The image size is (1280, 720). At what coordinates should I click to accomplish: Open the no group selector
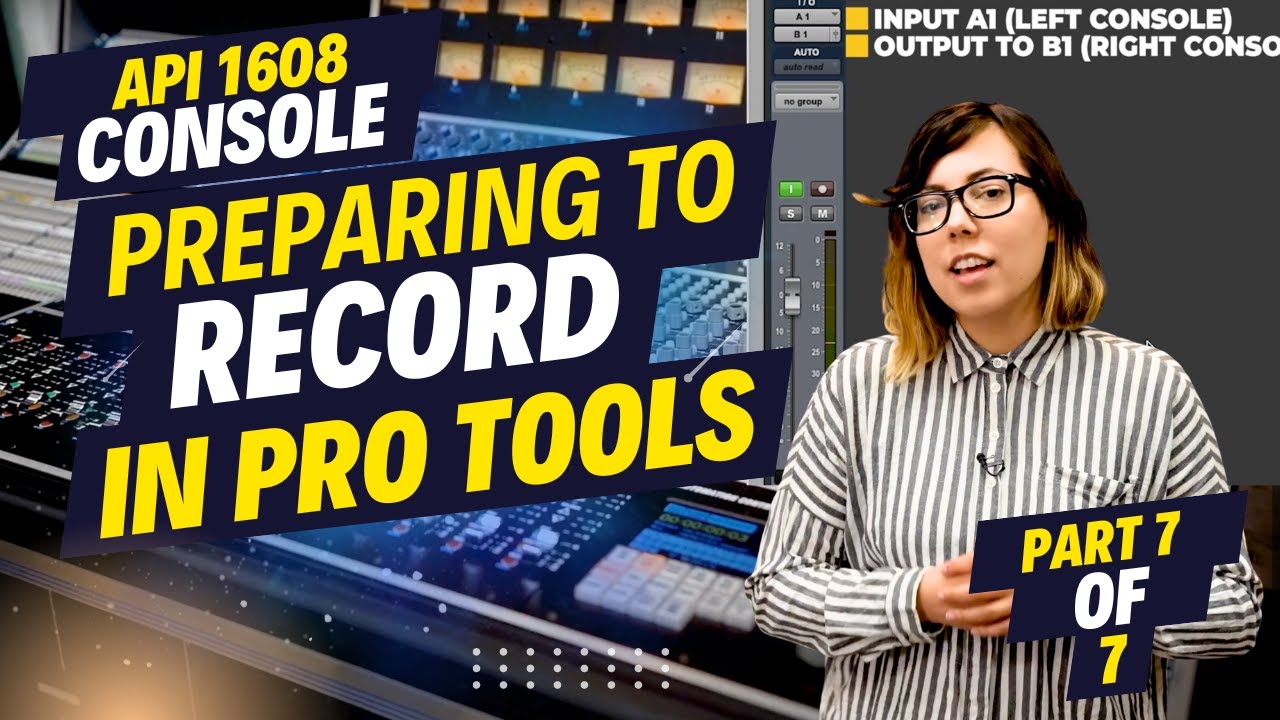click(x=807, y=101)
